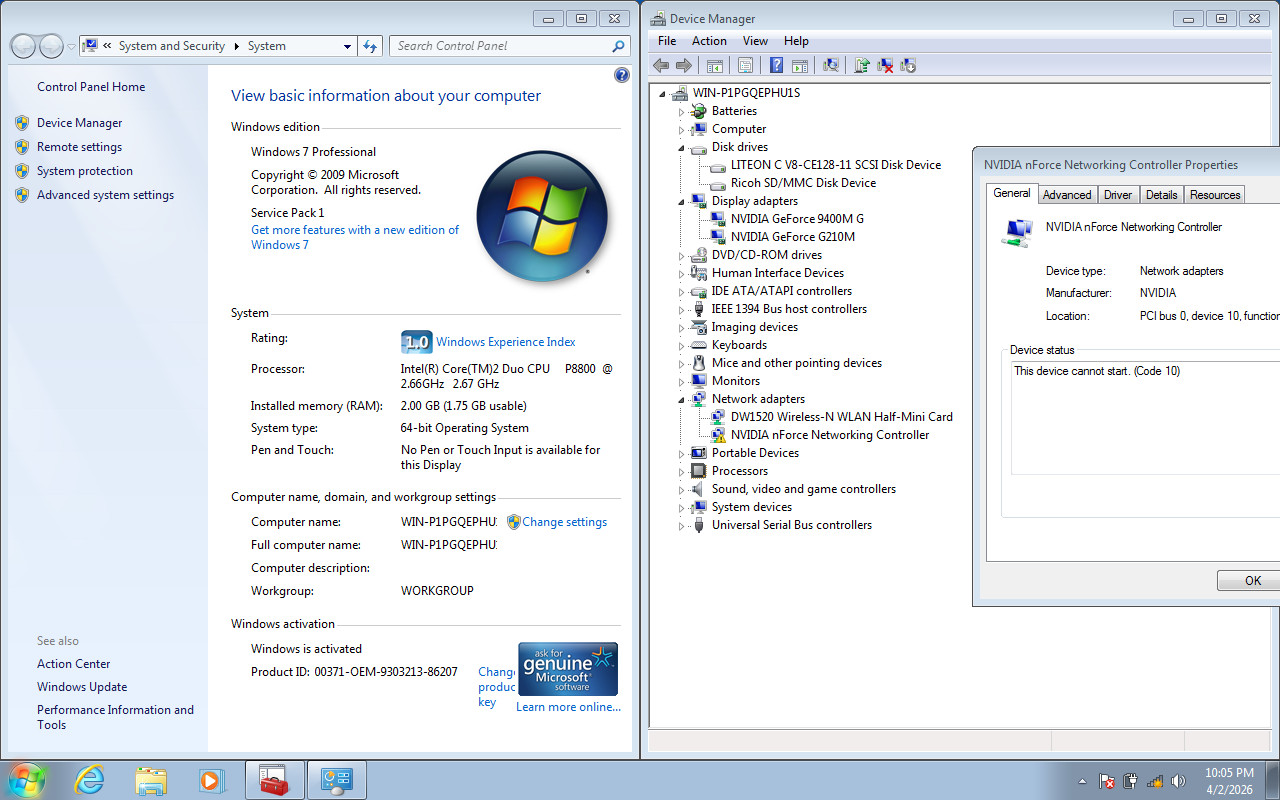Switch to the Control Panel taskbar button
Screen dimensions: 1280x800
[x=336, y=780]
